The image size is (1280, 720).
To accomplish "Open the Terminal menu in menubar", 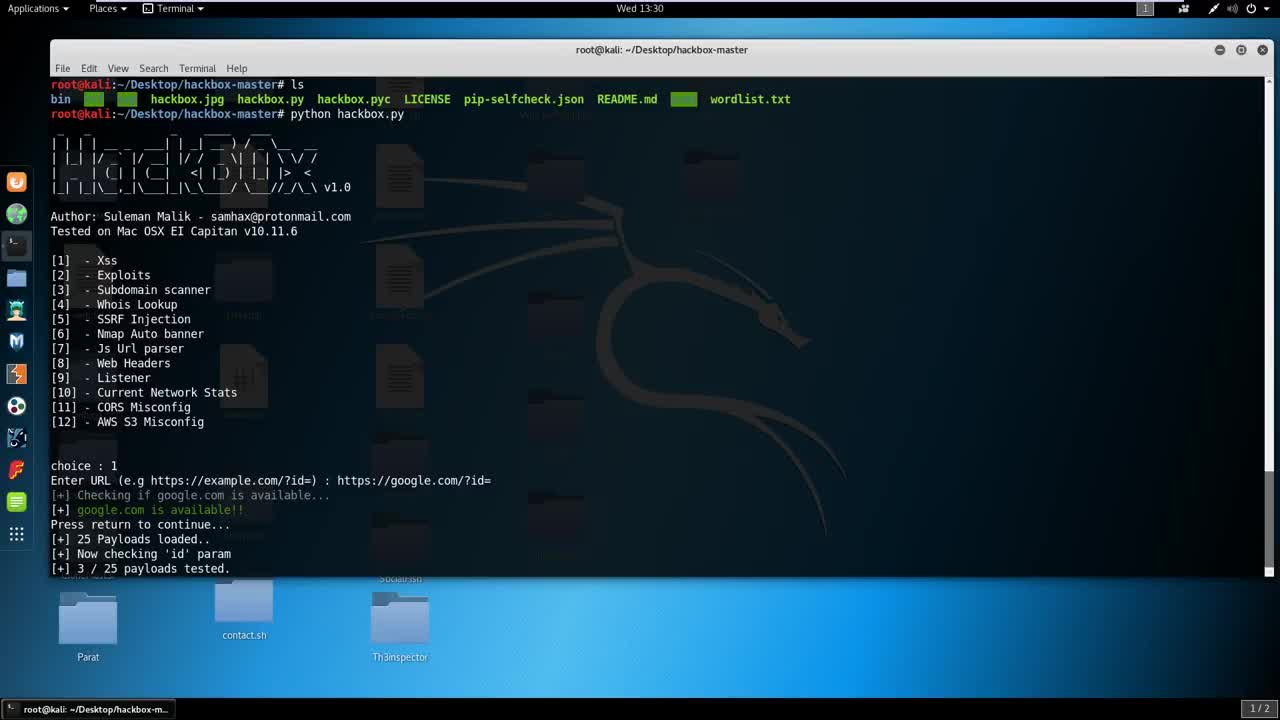I will click(197, 68).
